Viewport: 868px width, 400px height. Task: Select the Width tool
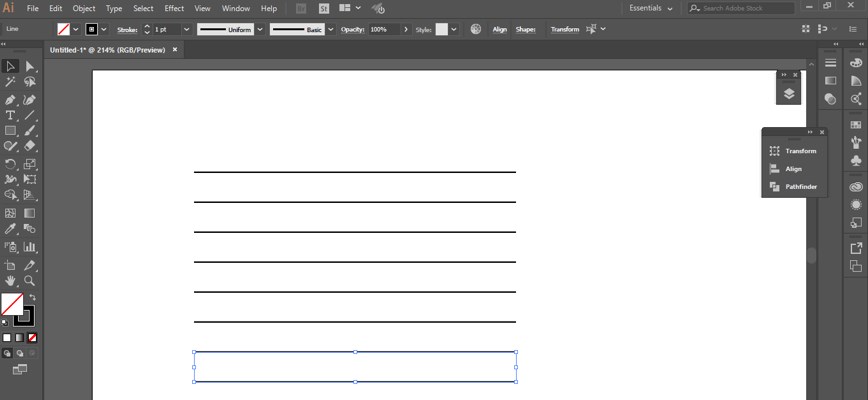pos(11,179)
